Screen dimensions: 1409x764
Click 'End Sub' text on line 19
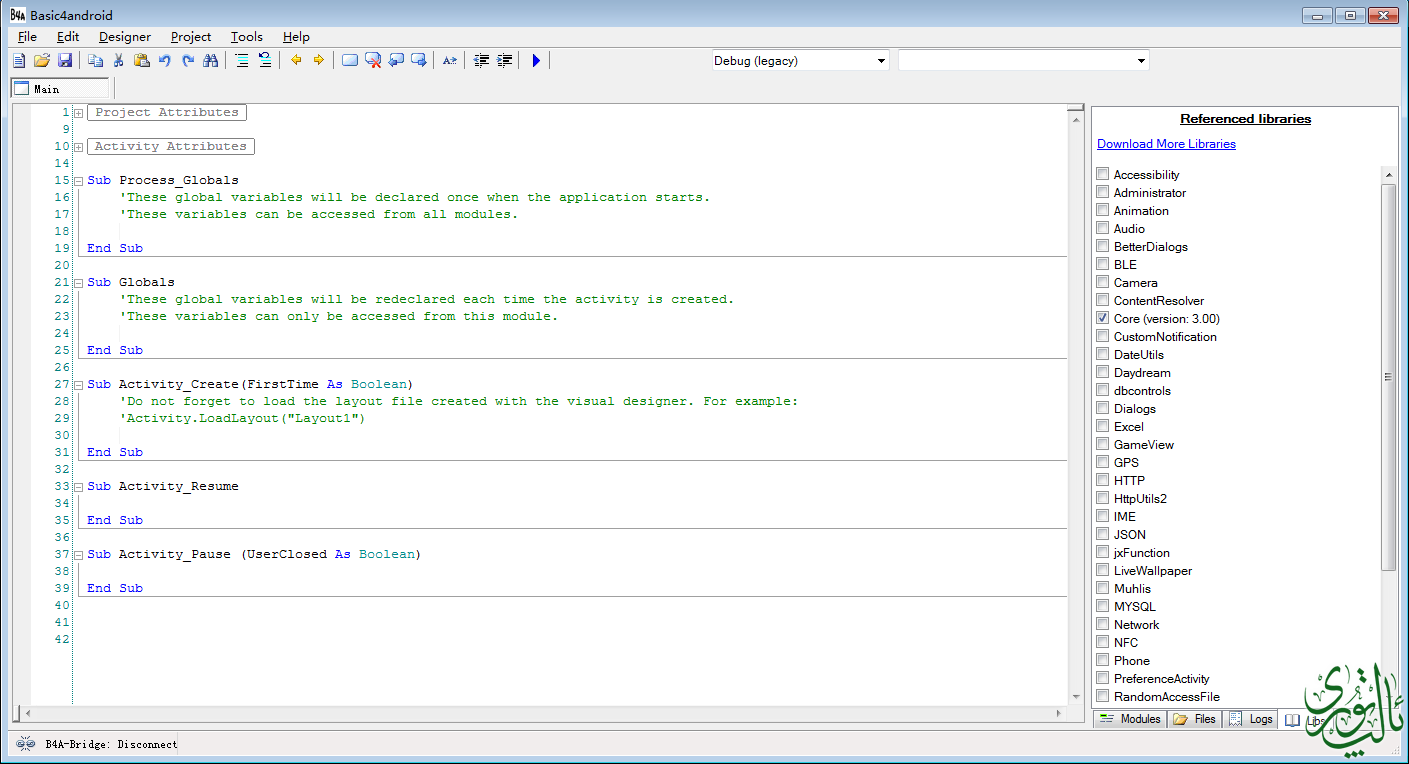click(x=115, y=248)
